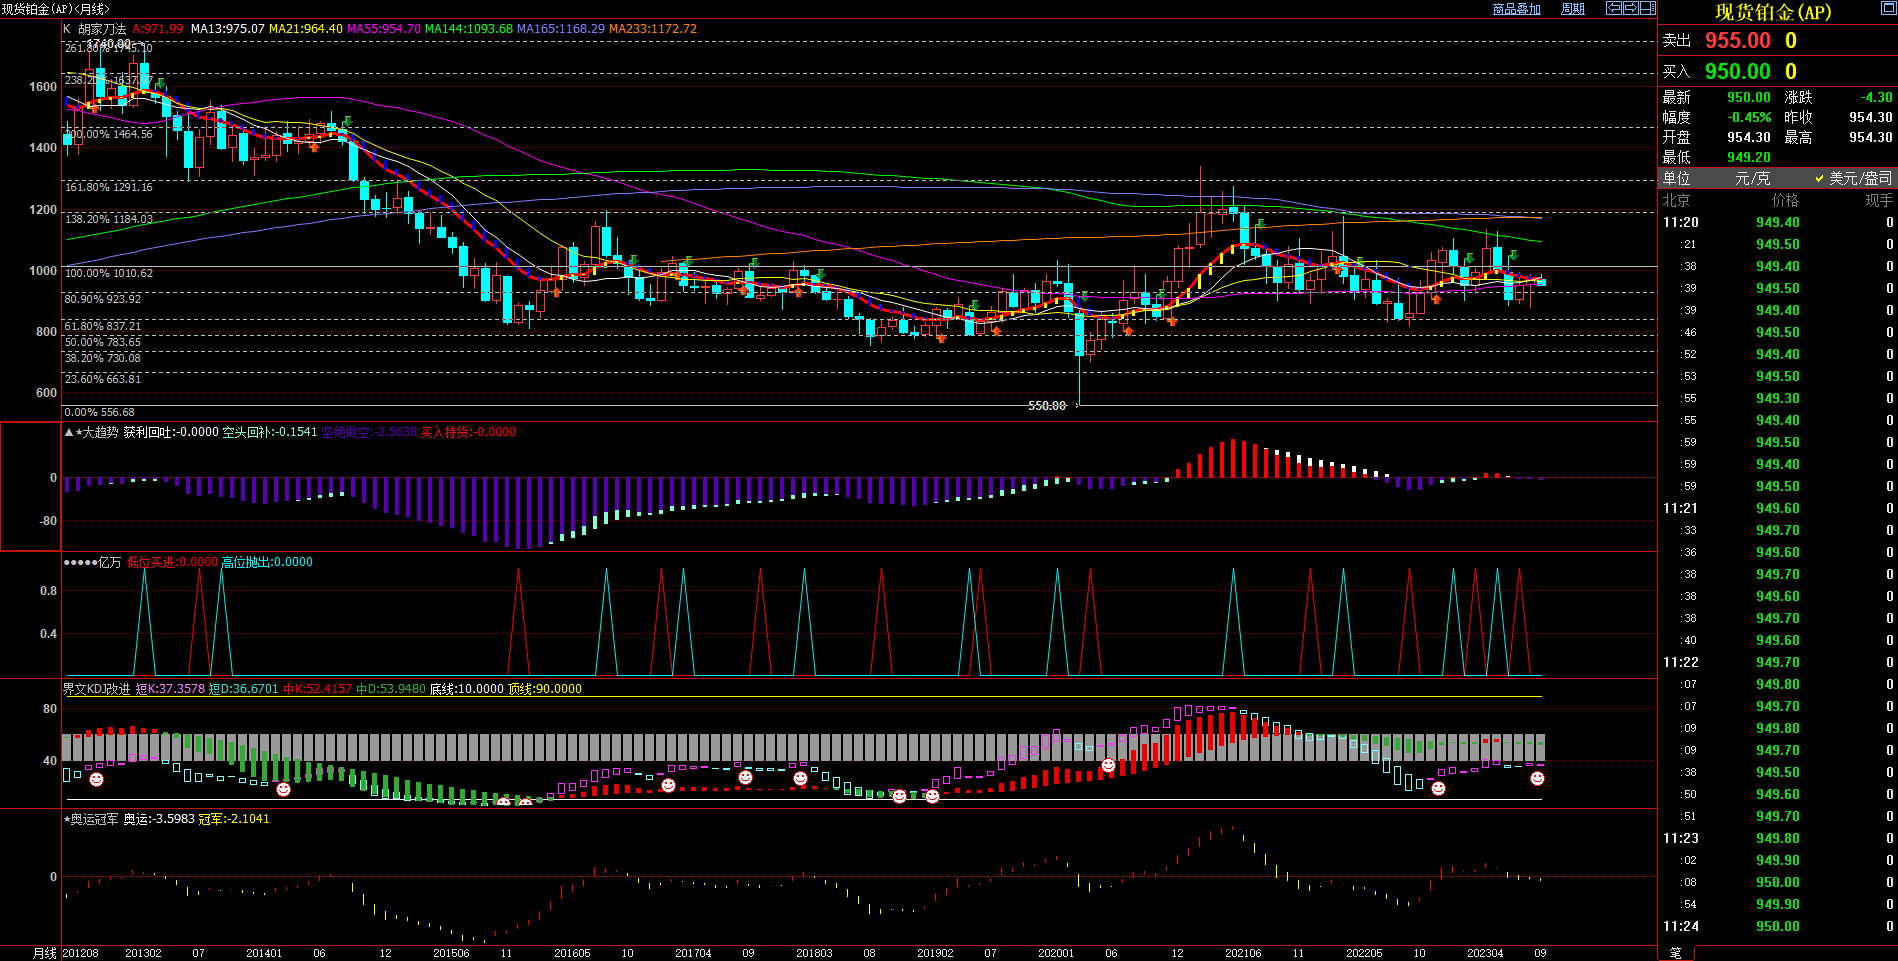Viewport: 1898px width, 961px height.
Task: Click the maximize quote panel icon
Action: [x=1888, y=9]
